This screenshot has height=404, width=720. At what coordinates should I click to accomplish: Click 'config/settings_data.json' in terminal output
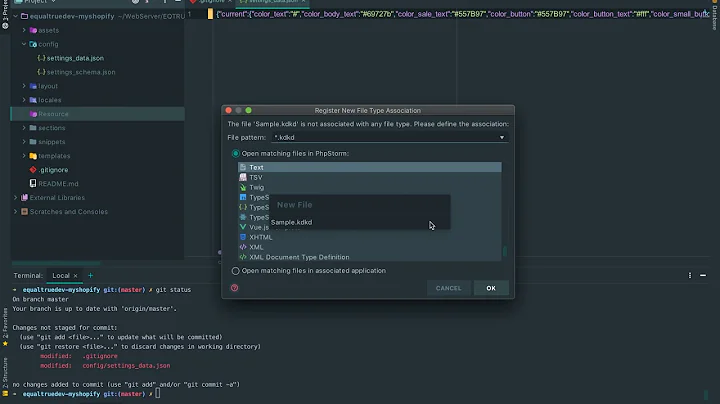tap(126, 366)
